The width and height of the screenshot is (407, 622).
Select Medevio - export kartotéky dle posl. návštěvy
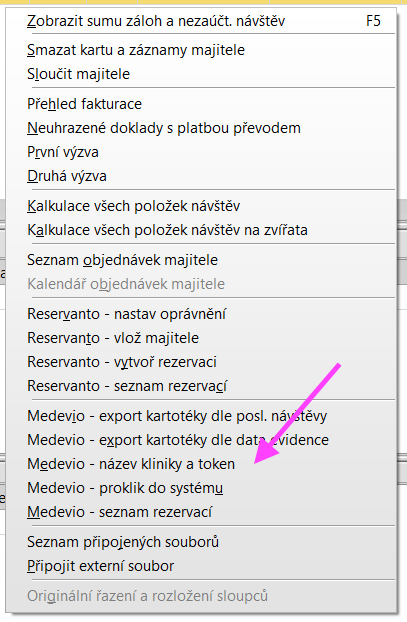click(x=201, y=416)
